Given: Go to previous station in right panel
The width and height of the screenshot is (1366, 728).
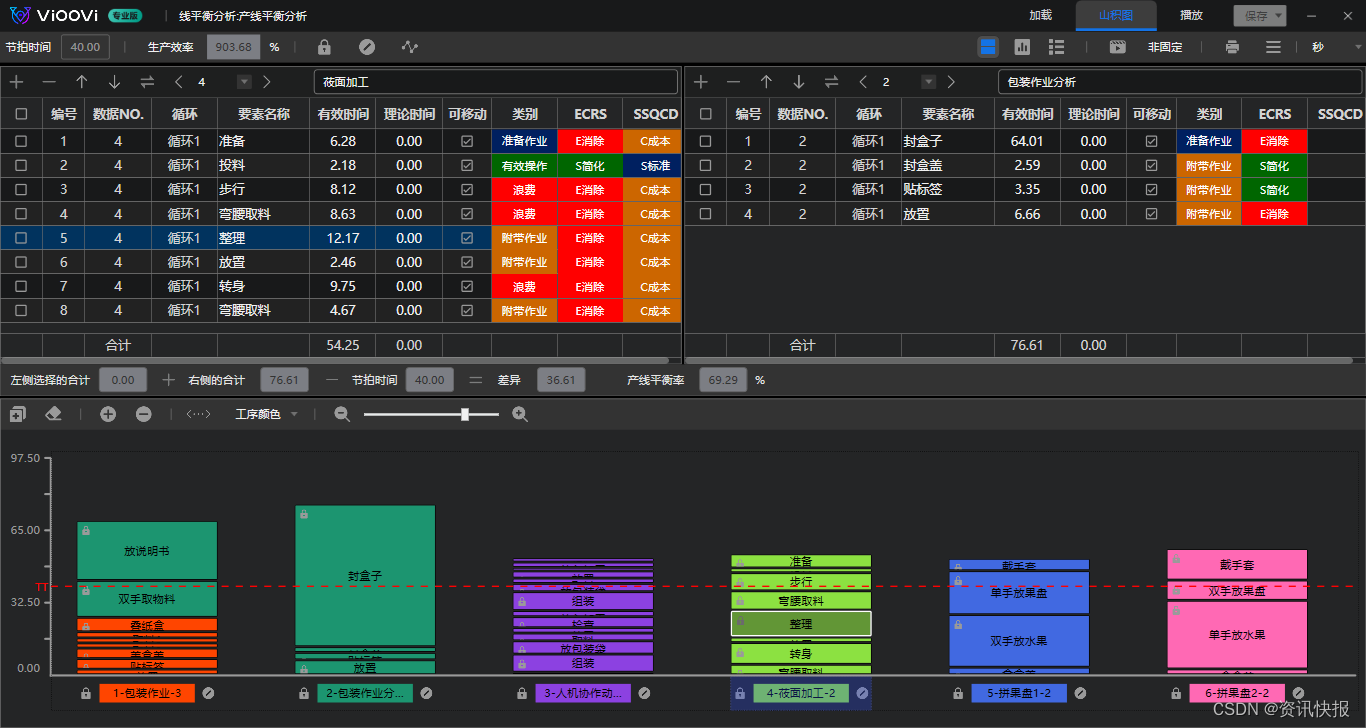Looking at the screenshot, I should (x=864, y=82).
